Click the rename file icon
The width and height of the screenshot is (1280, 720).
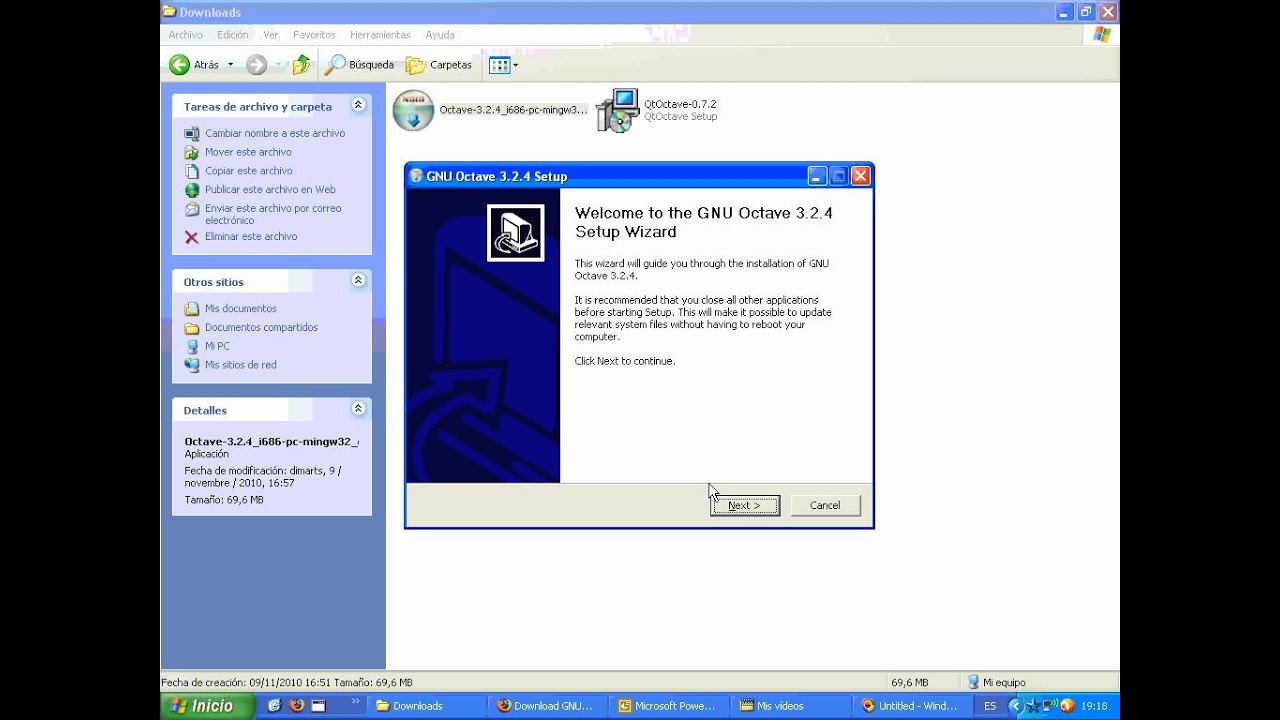click(x=192, y=133)
